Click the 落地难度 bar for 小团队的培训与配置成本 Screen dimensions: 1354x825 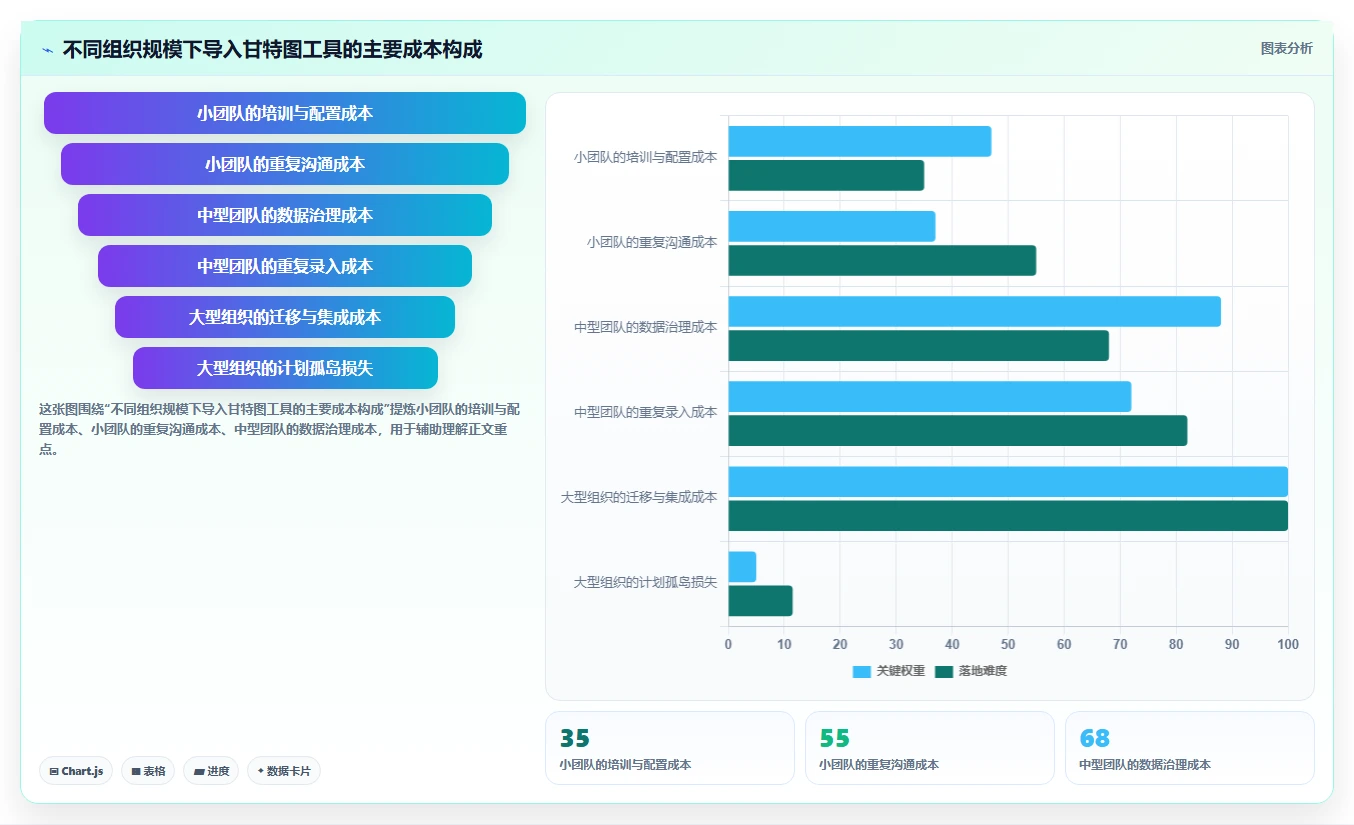point(826,175)
